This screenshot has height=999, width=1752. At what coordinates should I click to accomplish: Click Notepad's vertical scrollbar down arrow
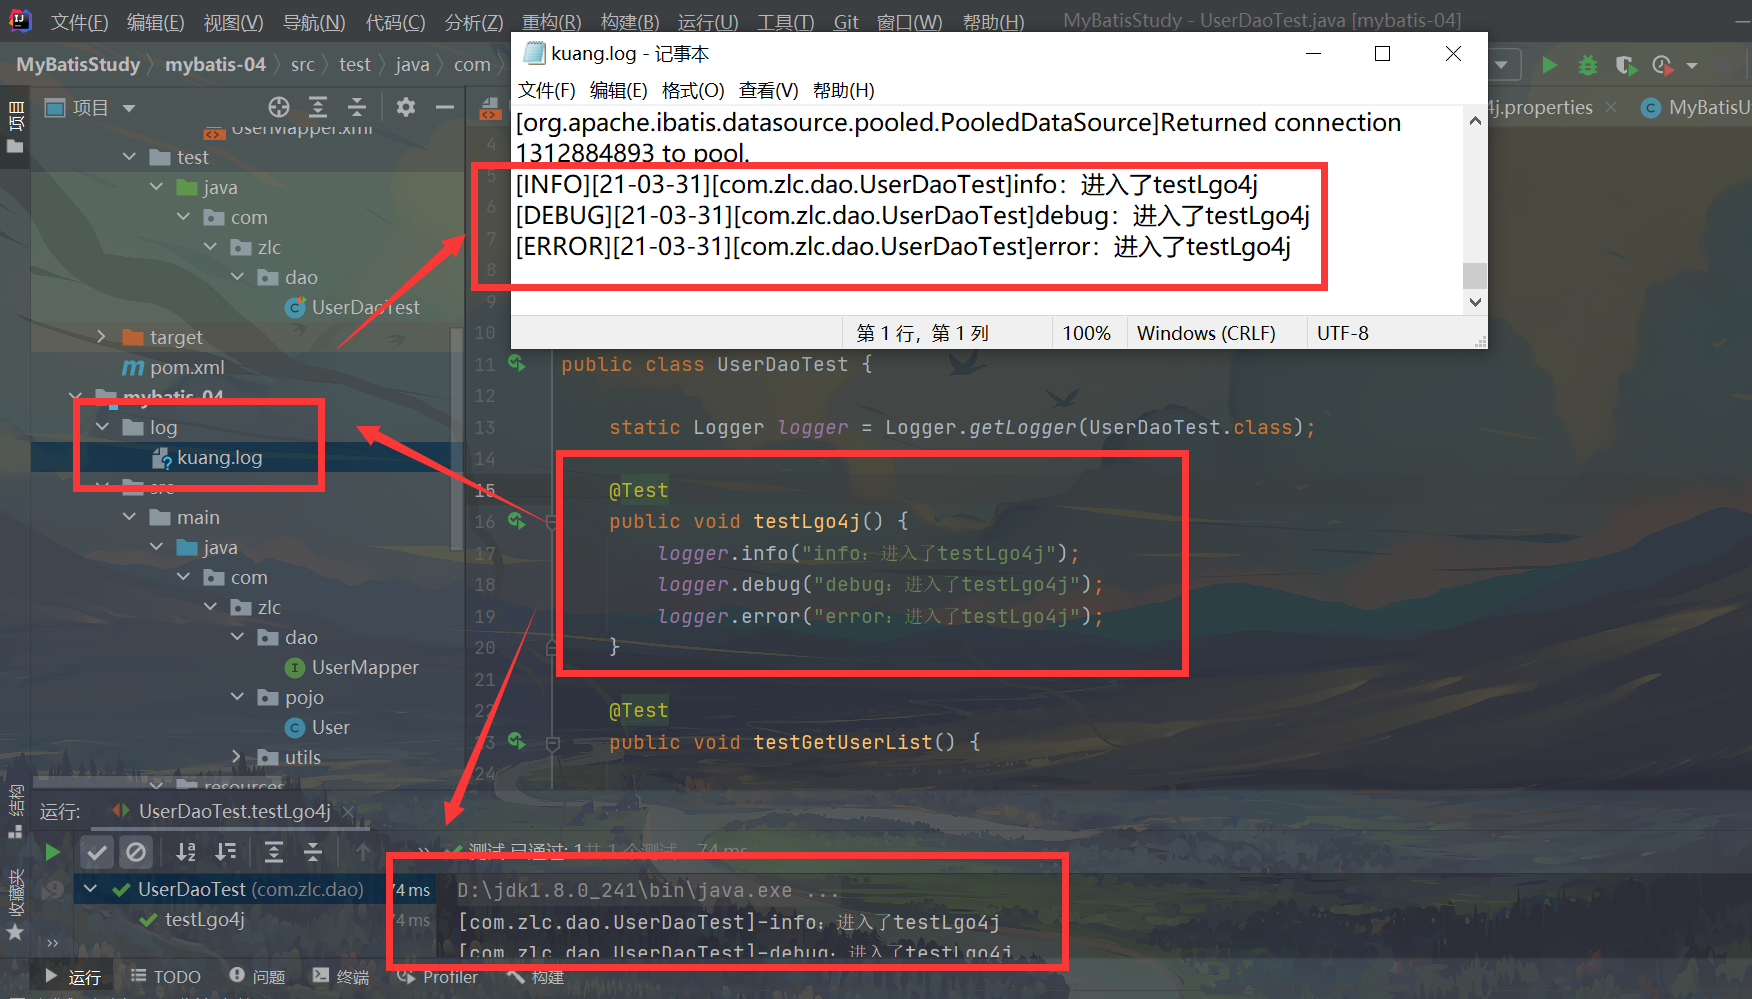1474,301
